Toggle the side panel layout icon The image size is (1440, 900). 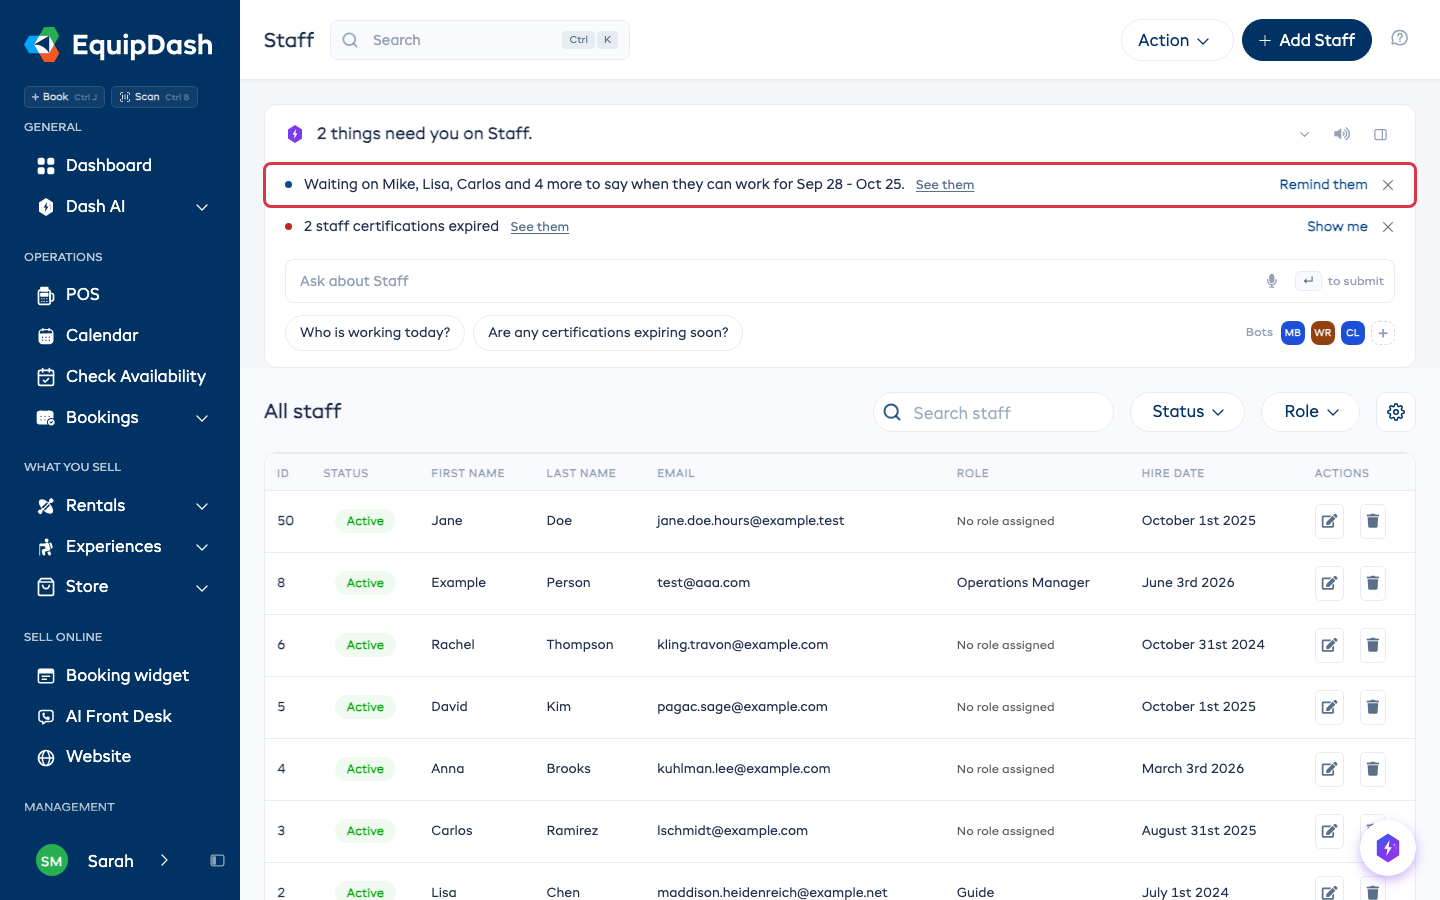[1380, 134]
